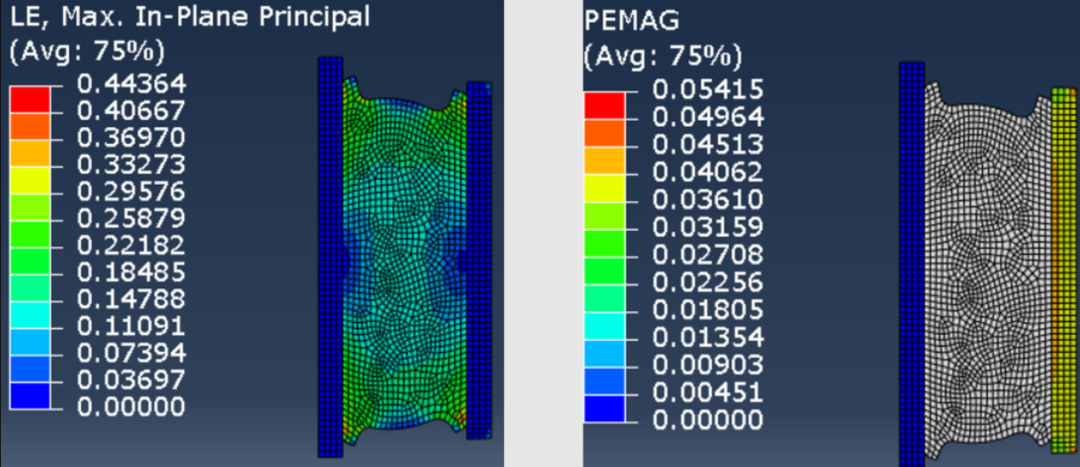The height and width of the screenshot is (467, 1080).
Task: Click the PEMAG legend value 0.02708
Action: click(708, 255)
